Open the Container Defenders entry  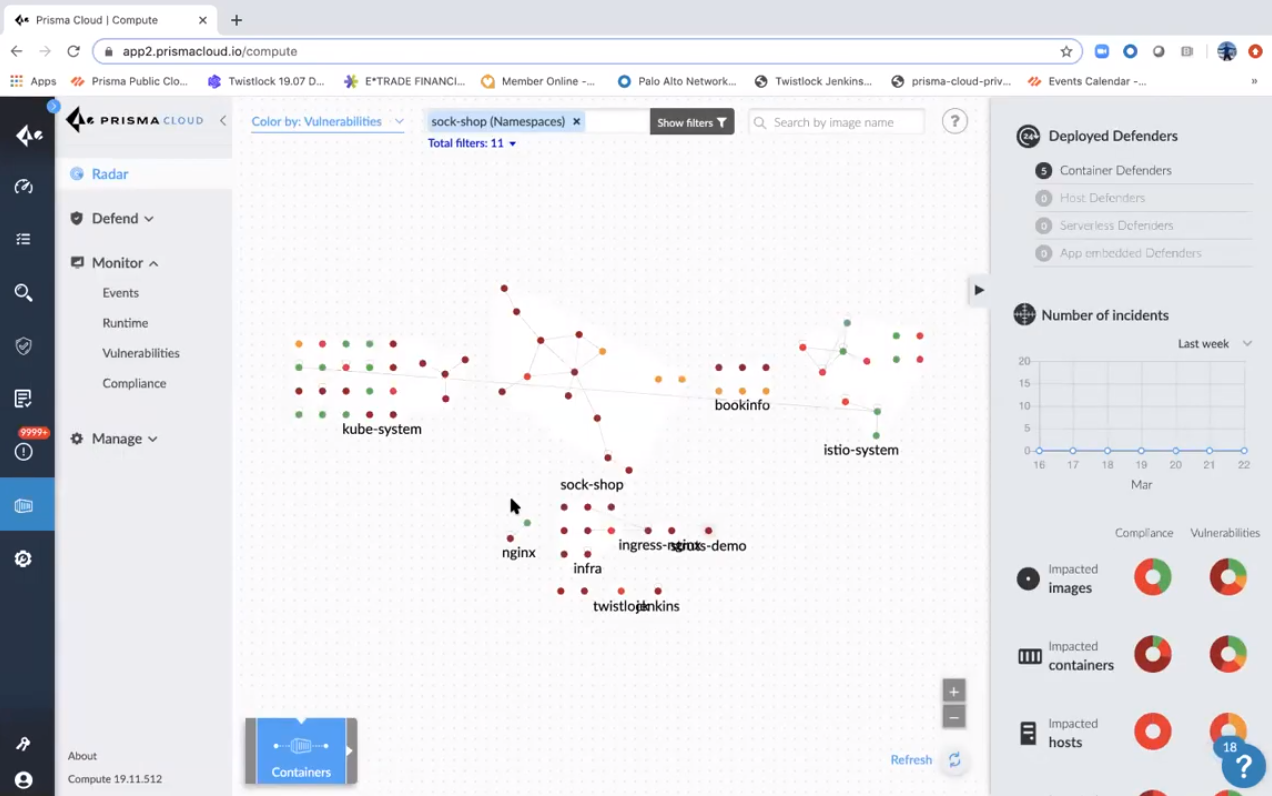(1115, 171)
